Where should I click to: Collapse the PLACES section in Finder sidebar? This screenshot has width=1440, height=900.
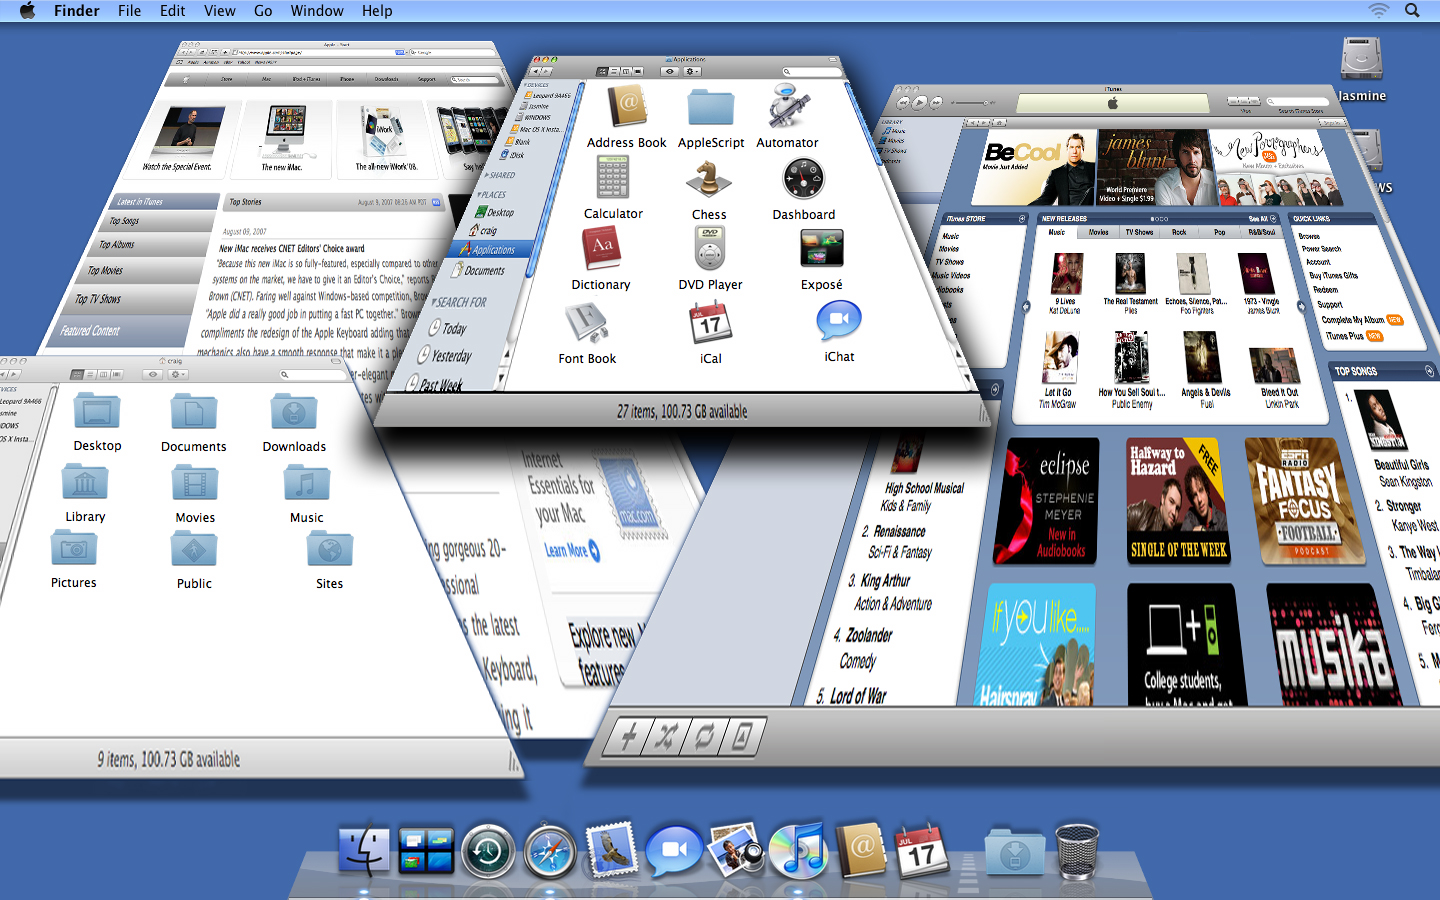pos(479,195)
